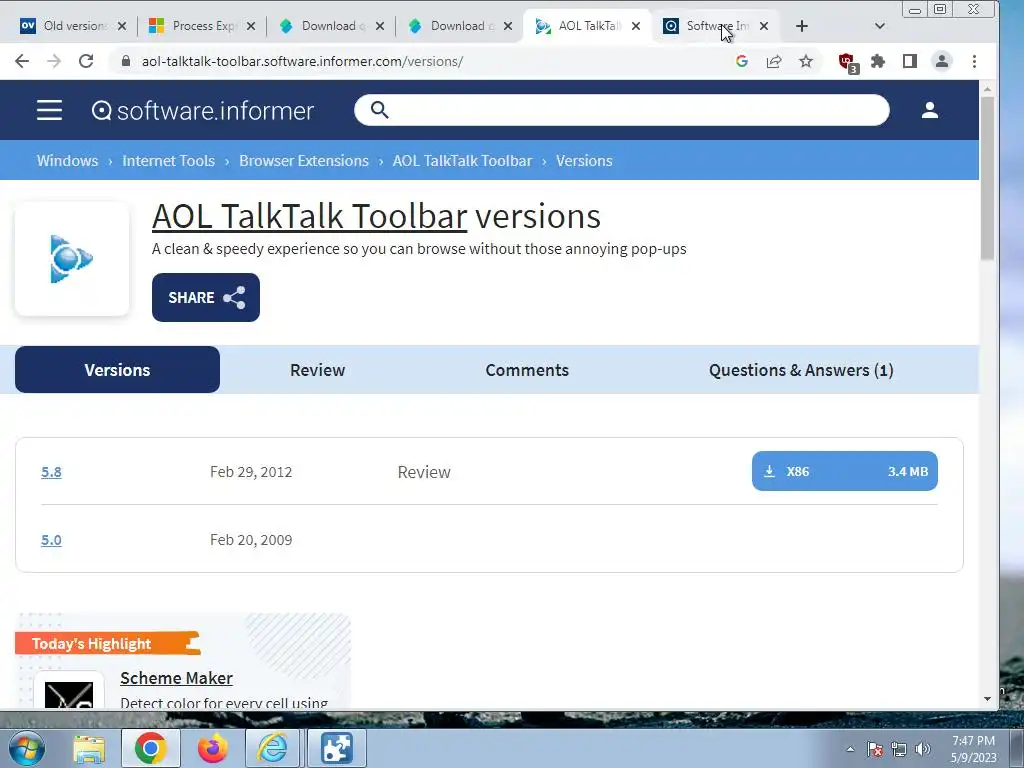Viewport: 1024px width, 768px height.
Task: Select the Review page tab
Action: 317,370
